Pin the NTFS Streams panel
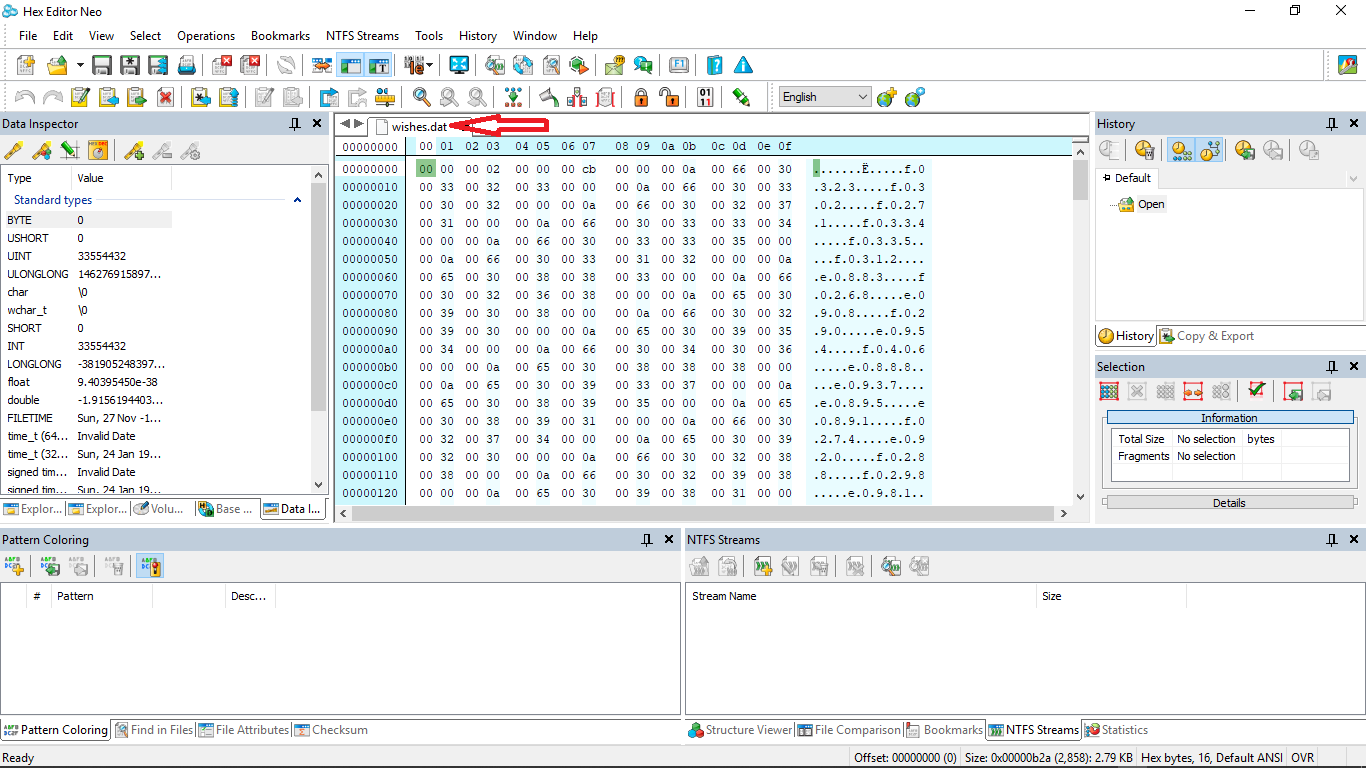 pyautogui.click(x=1332, y=539)
